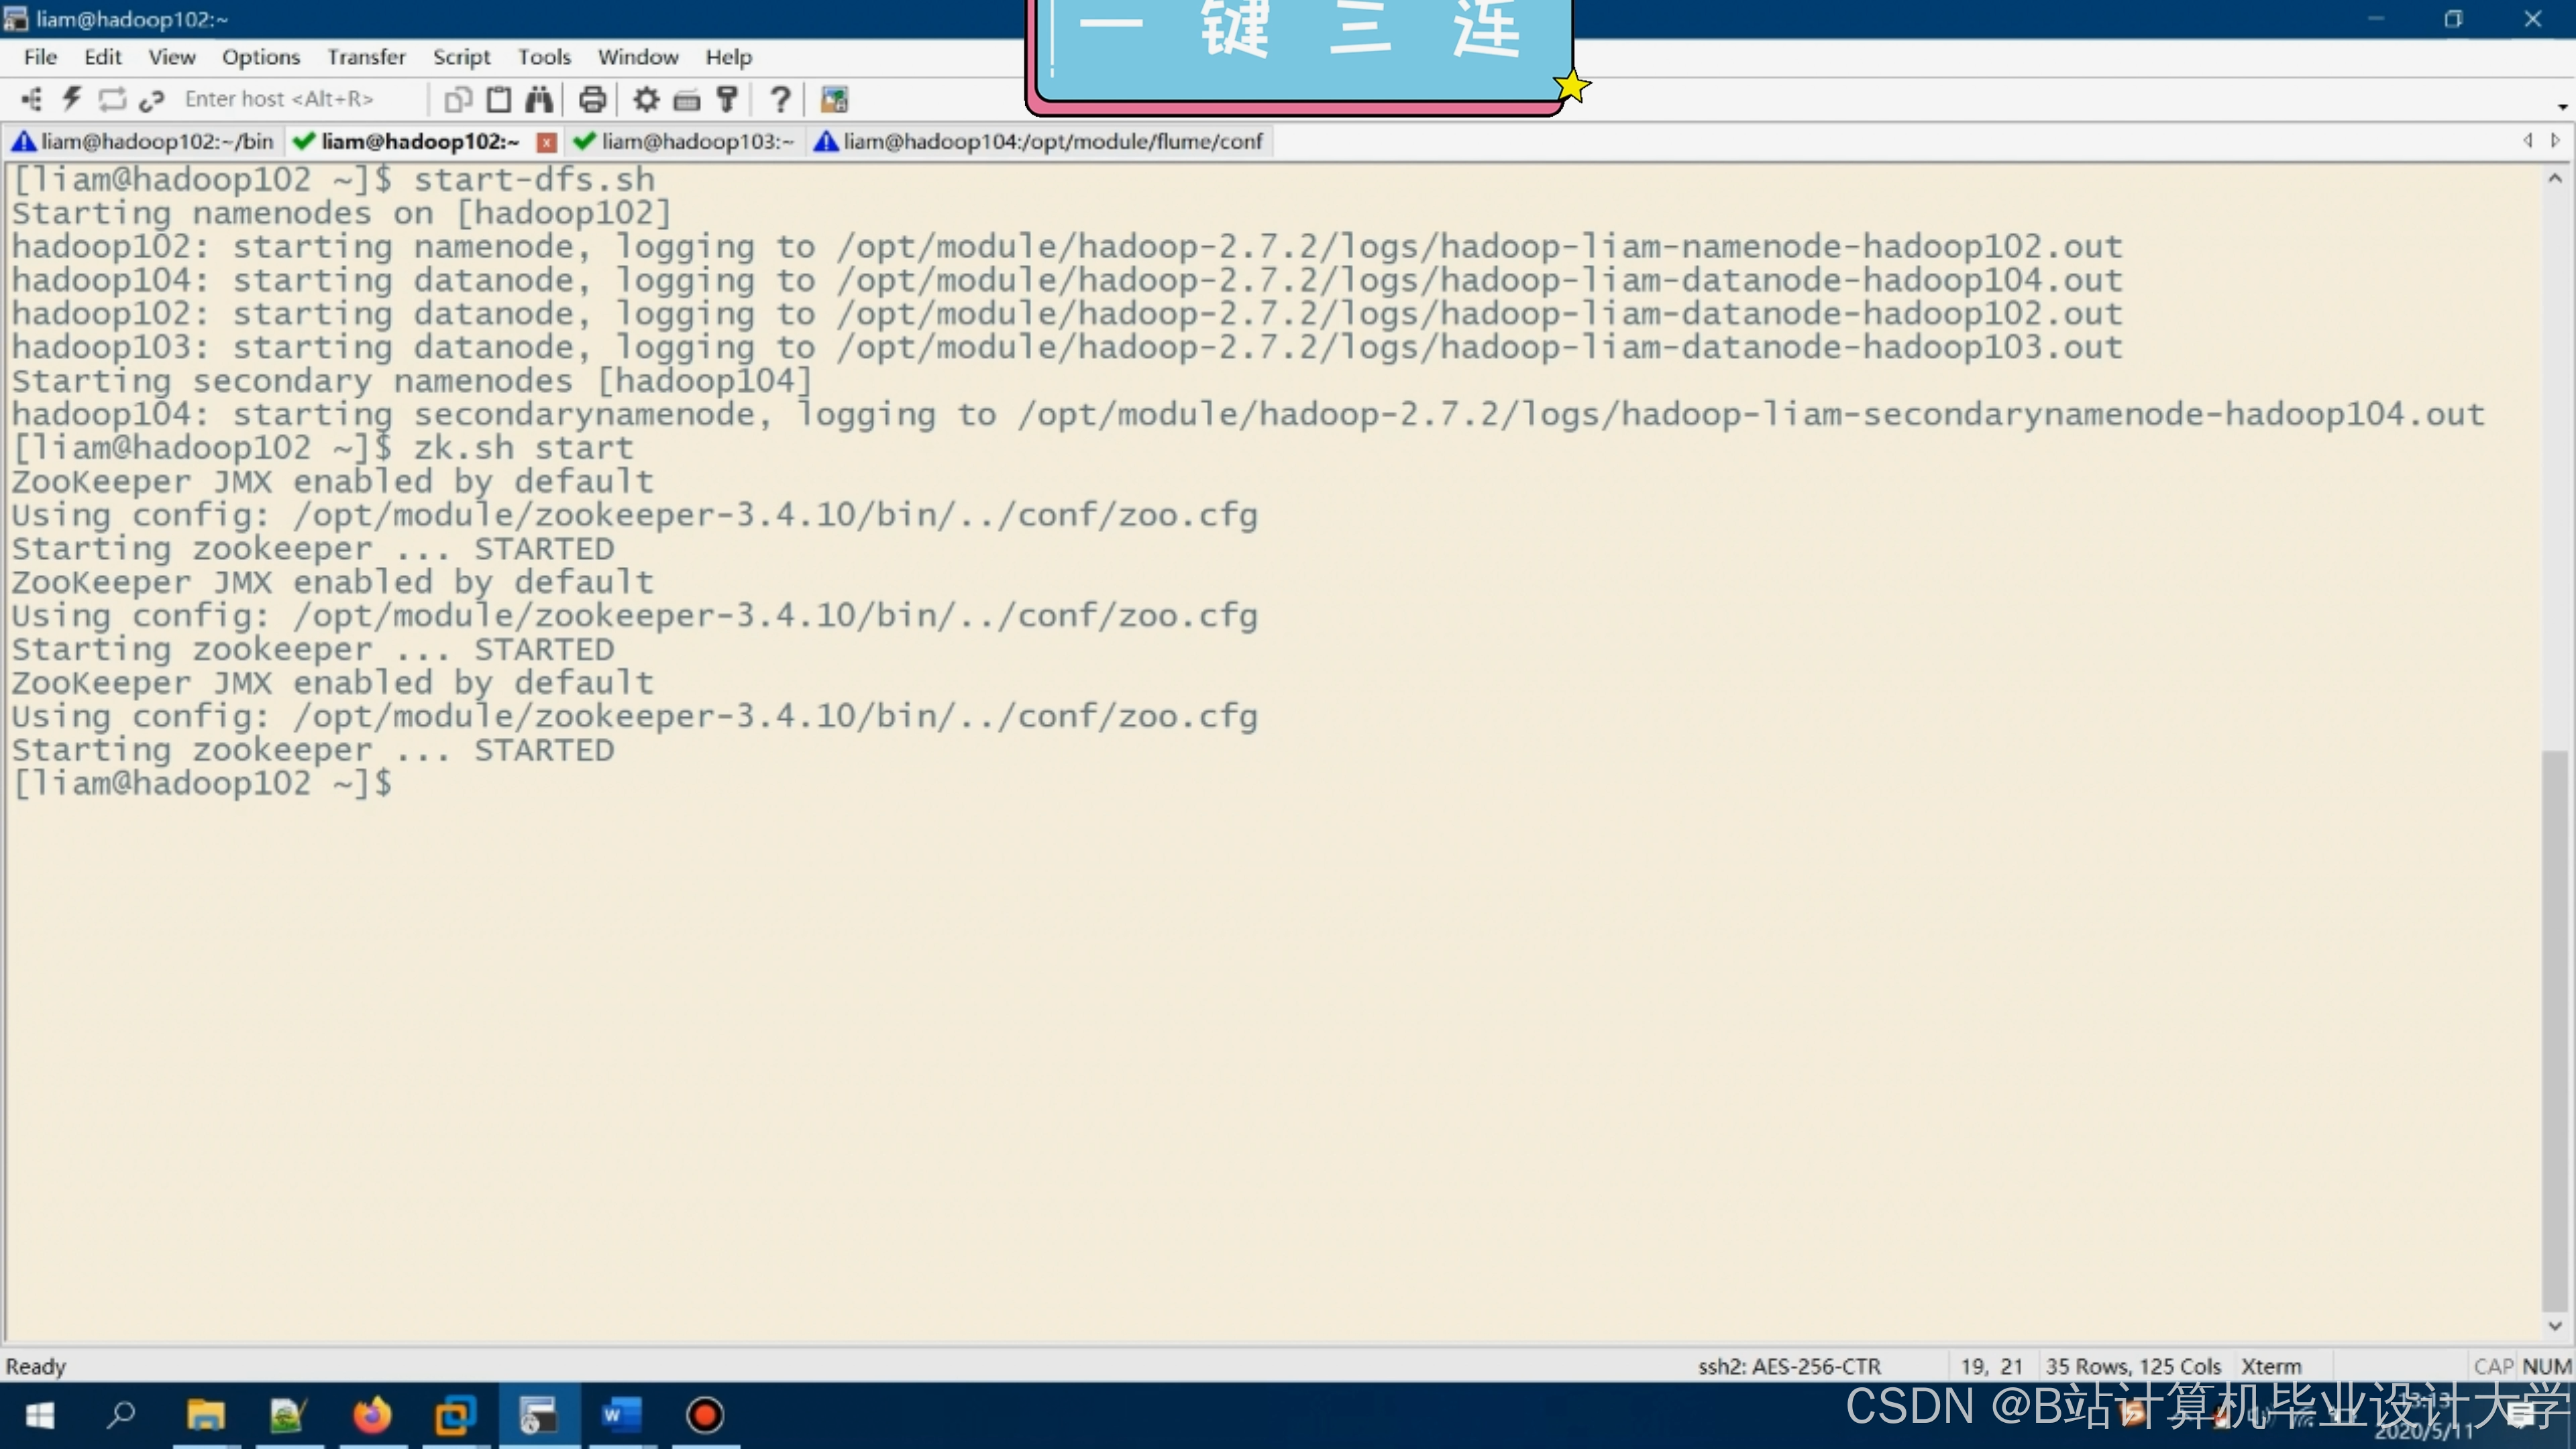Click the Session Manager connect icon
The image size is (2576, 1449).
coord(32,99)
